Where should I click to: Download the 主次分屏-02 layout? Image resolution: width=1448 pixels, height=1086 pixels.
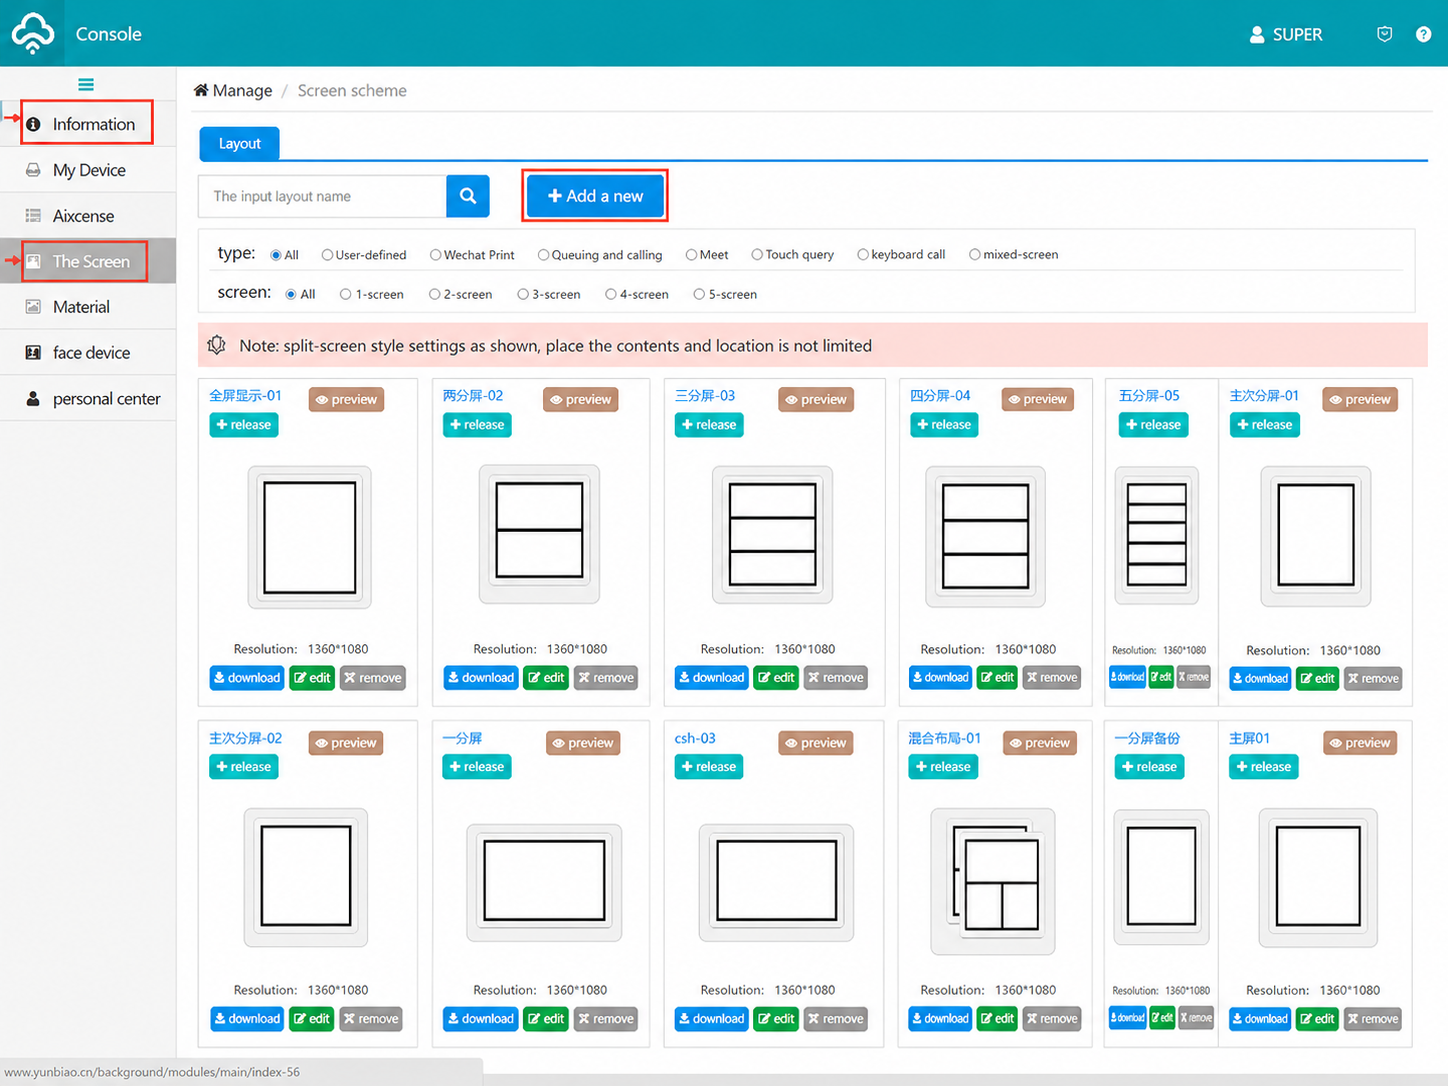247,1019
